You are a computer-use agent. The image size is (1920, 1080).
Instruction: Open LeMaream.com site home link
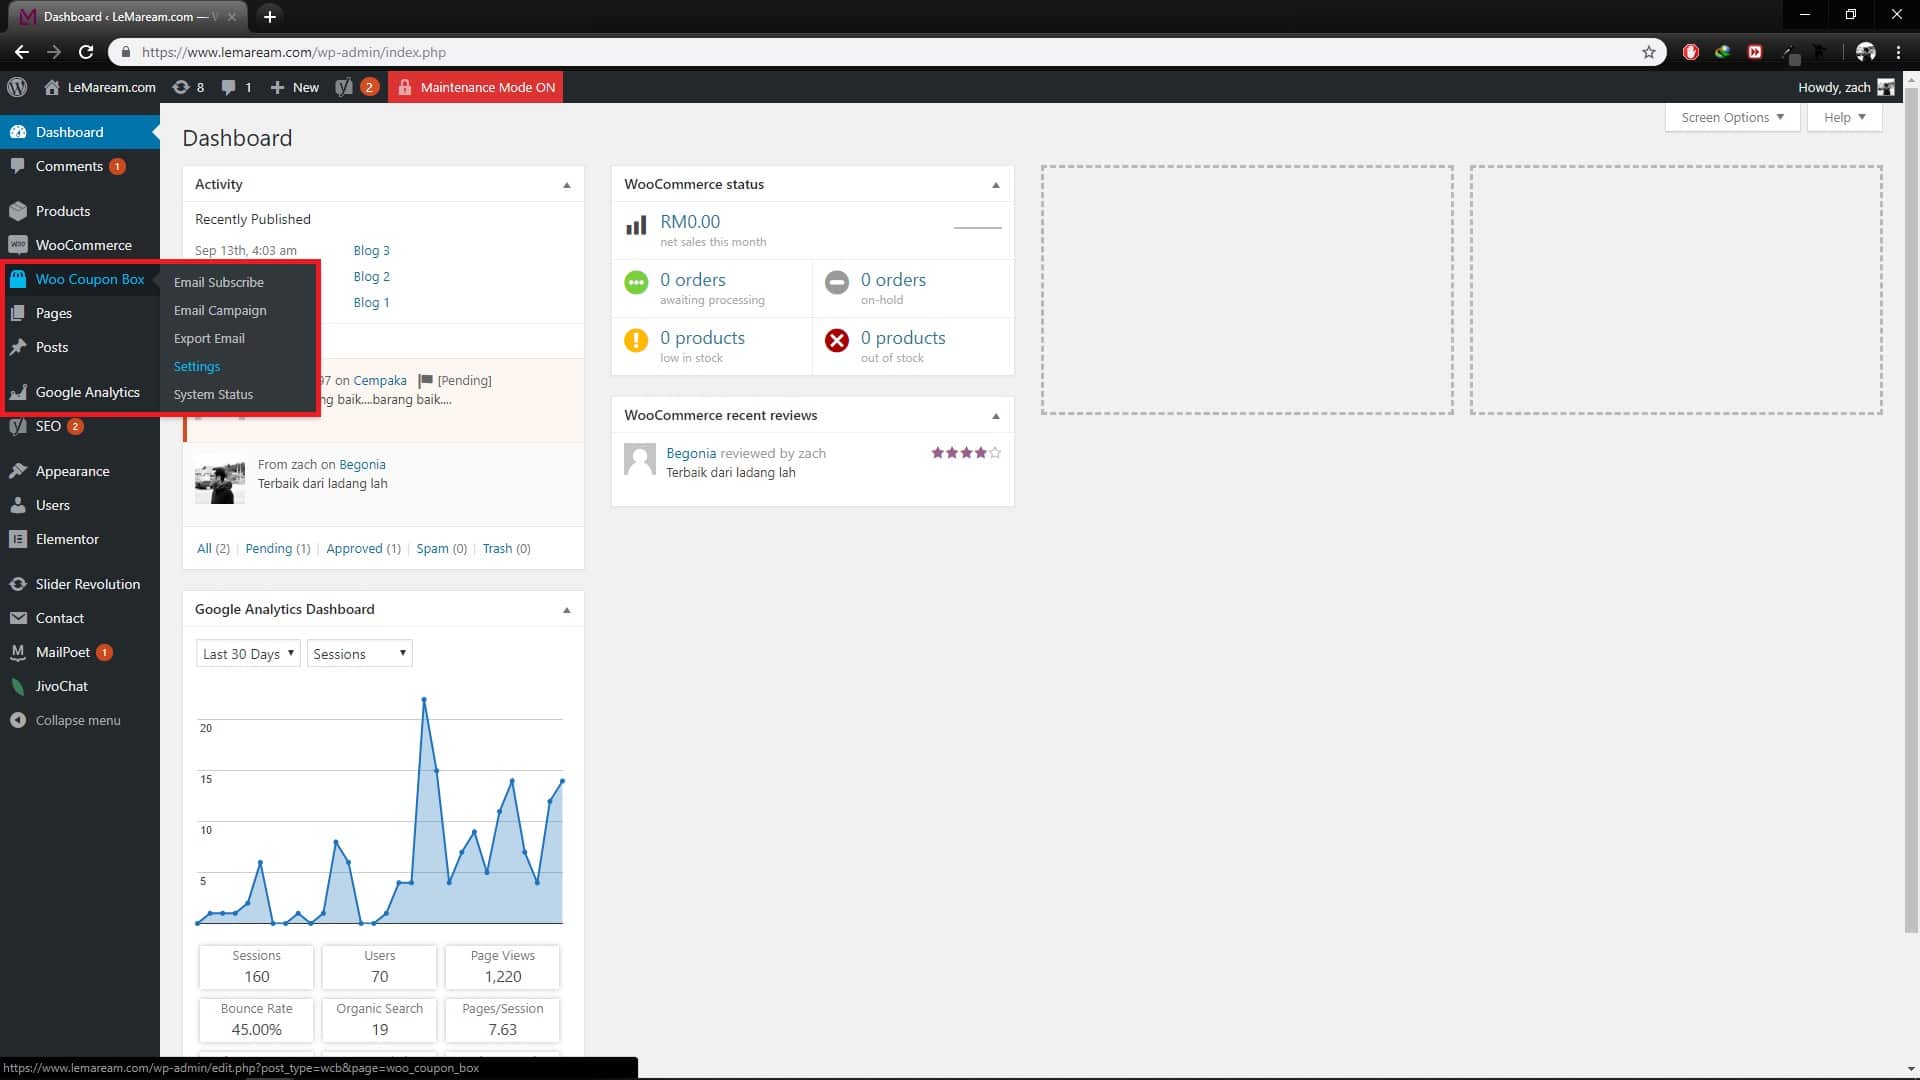coord(100,87)
